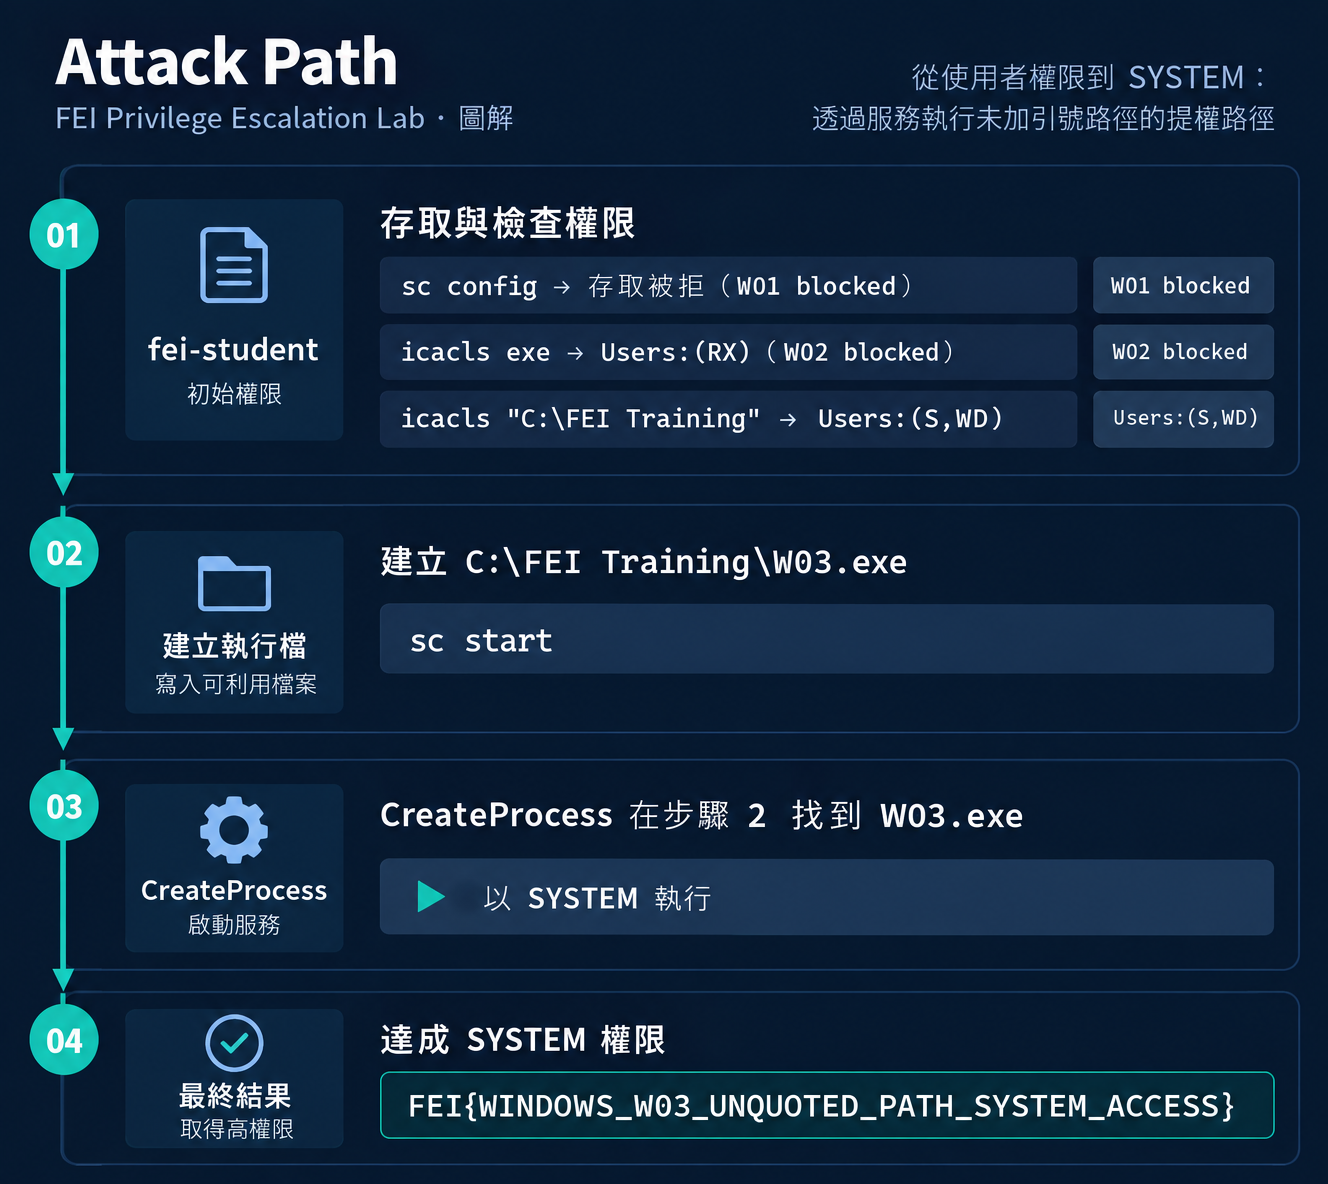Click the 'Users:(S,WD)' badge on the right
The height and width of the screenshot is (1184, 1328).
[1183, 418]
